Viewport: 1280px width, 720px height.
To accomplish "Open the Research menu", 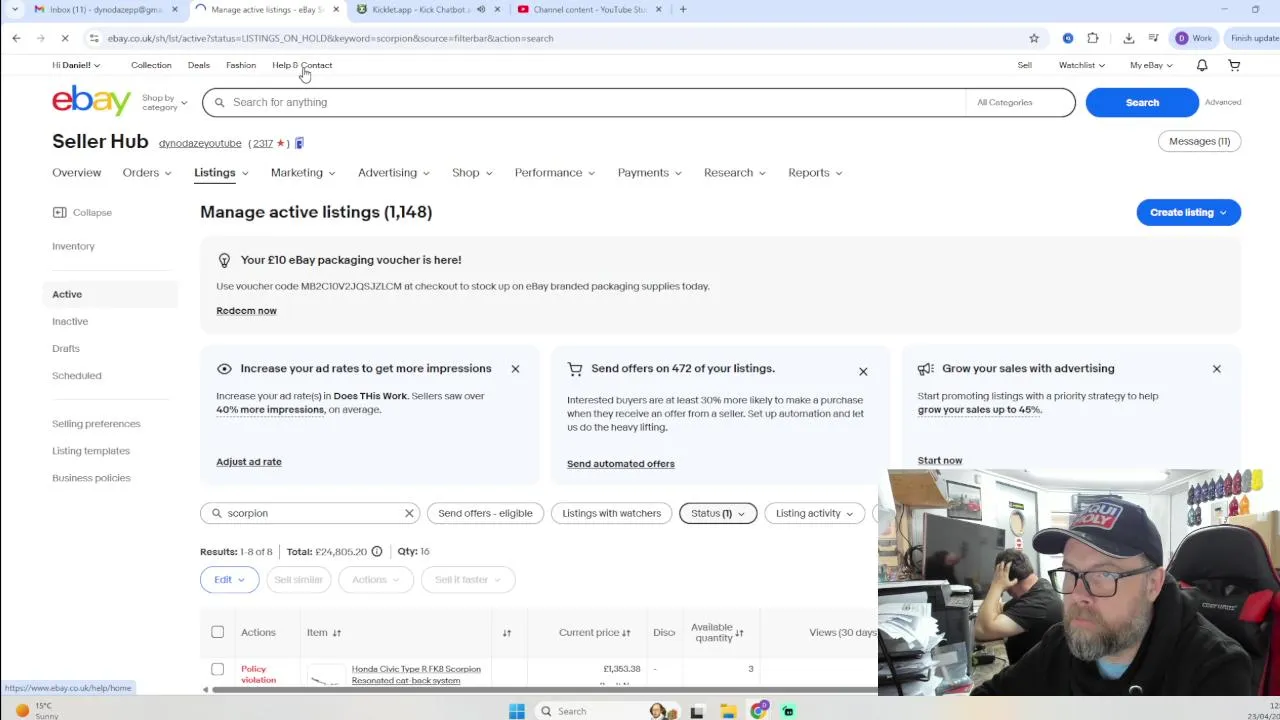I will [x=734, y=172].
